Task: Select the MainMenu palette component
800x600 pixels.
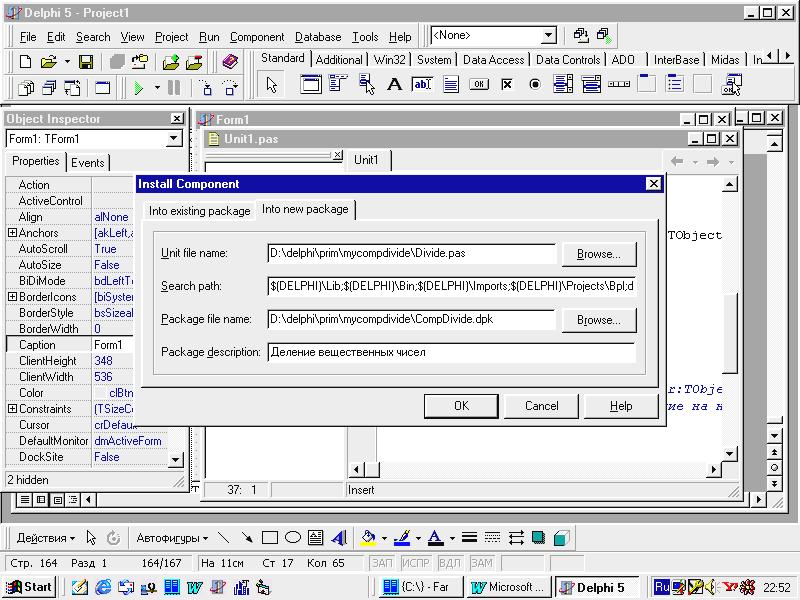Action: point(338,84)
